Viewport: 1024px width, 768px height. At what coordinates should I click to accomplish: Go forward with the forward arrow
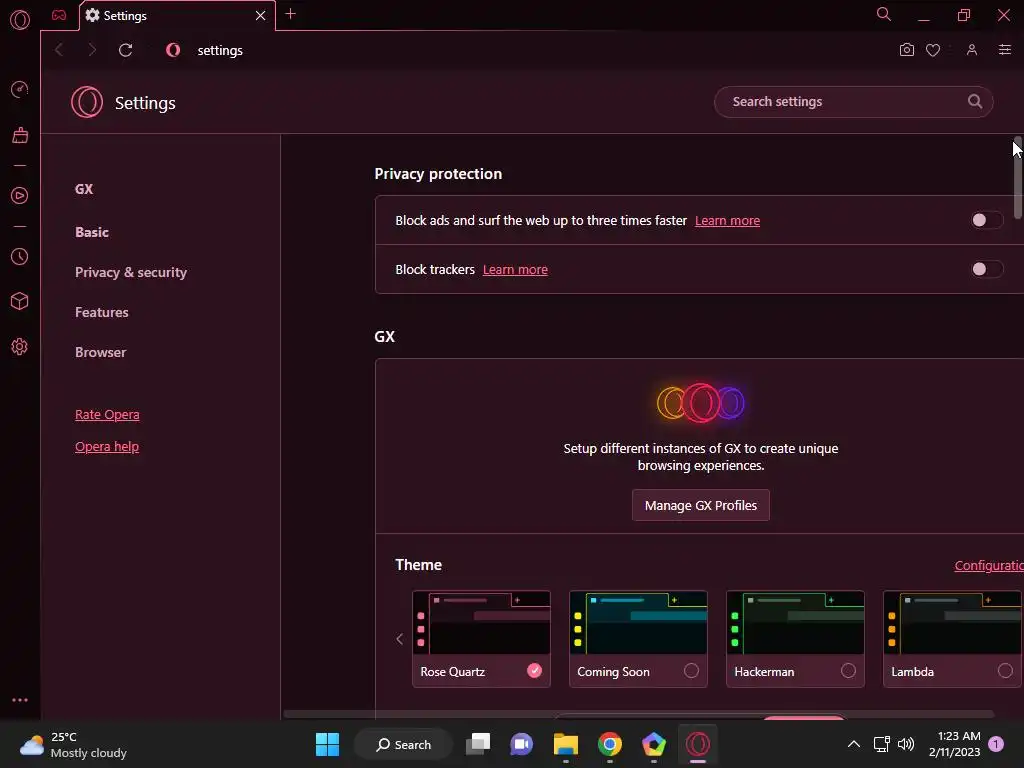click(92, 50)
